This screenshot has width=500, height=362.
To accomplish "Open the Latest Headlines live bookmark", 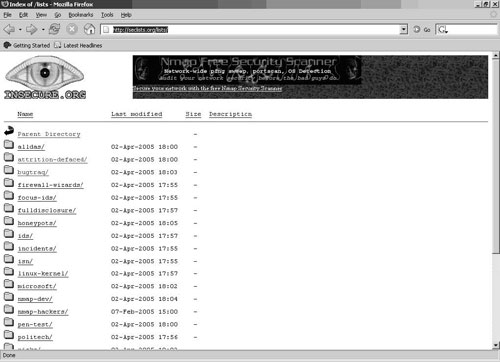I will pos(78,45).
